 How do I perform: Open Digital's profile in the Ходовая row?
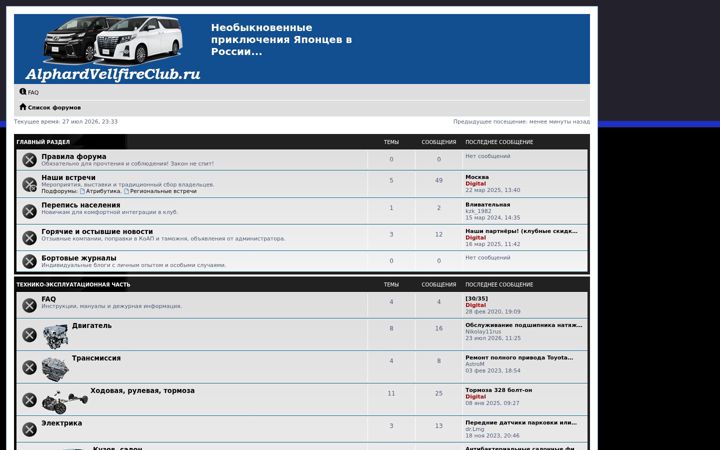[x=476, y=397]
